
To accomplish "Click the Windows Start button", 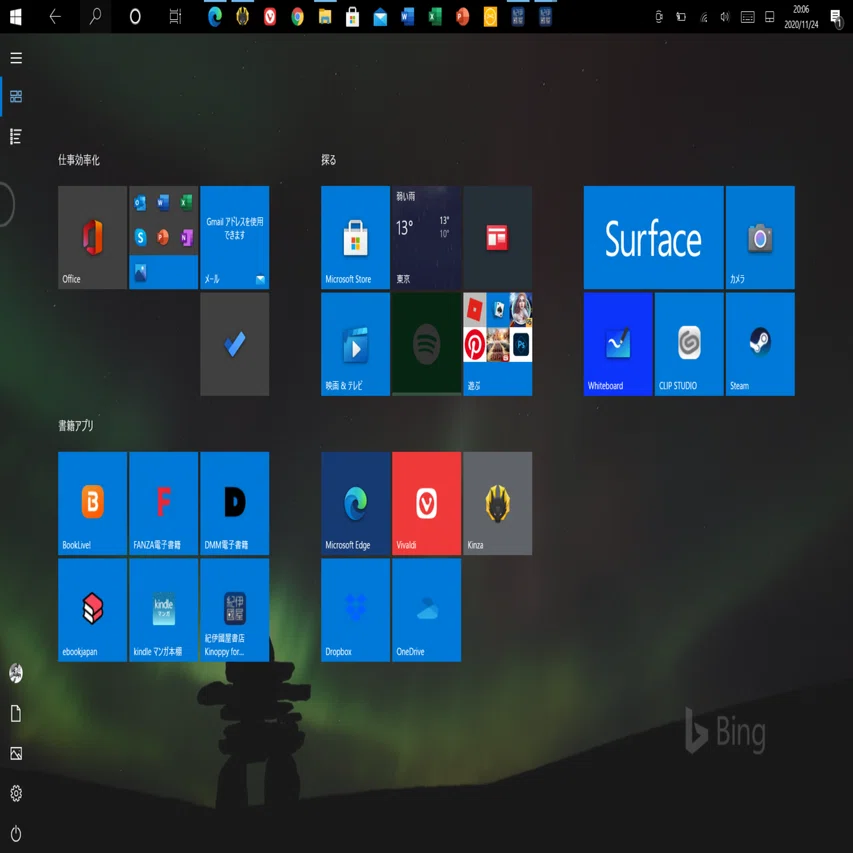I will (16, 17).
